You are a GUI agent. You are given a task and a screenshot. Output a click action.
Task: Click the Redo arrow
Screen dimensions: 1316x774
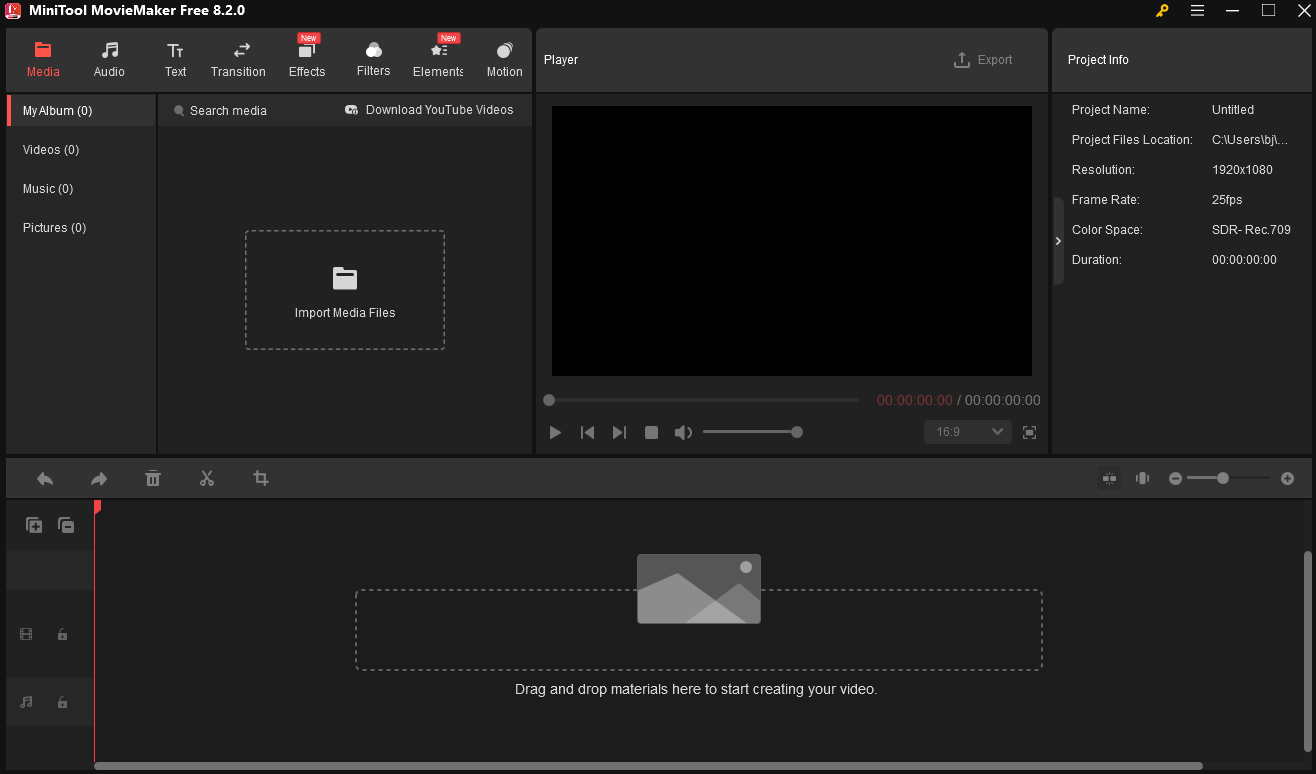tap(99, 479)
